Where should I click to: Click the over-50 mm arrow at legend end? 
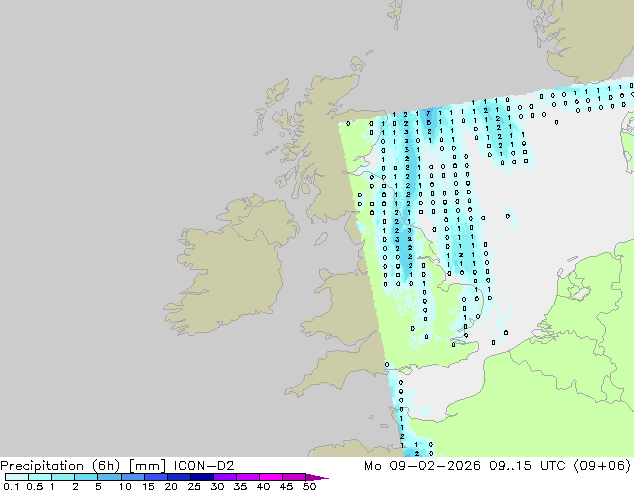click(x=317, y=477)
